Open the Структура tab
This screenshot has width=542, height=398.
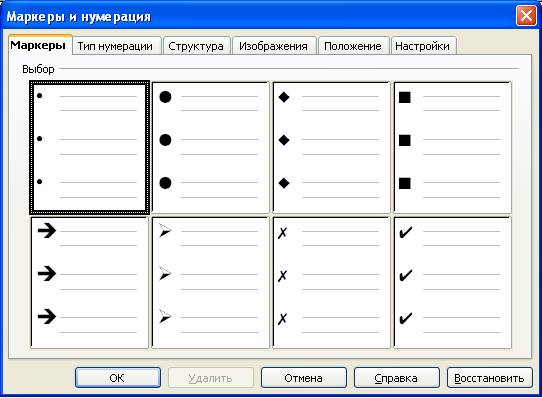tap(196, 46)
